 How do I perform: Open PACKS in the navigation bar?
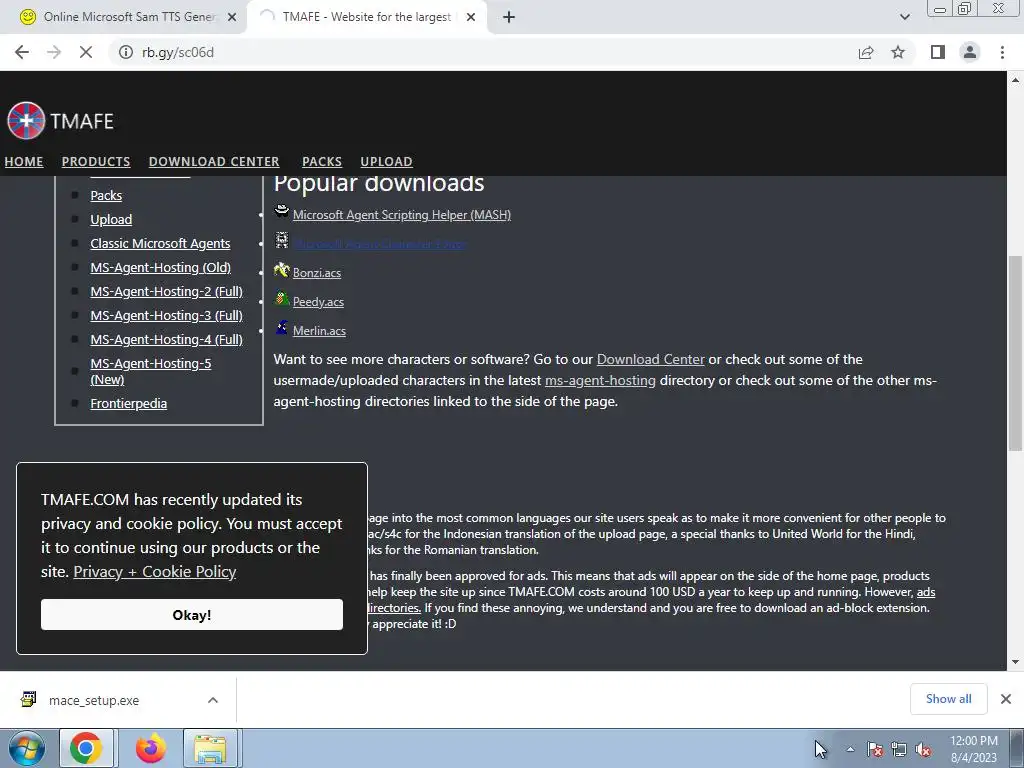click(x=322, y=161)
